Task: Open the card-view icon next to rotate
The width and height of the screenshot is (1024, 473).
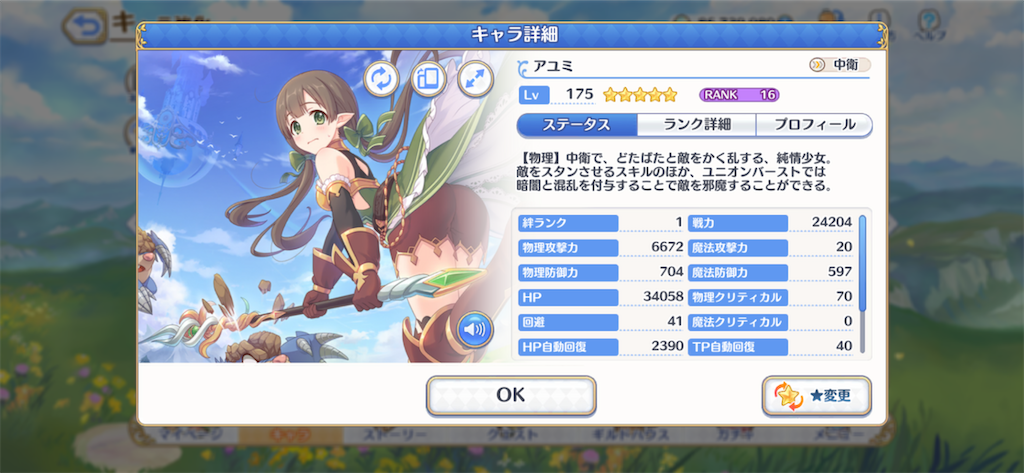Action: click(428, 78)
